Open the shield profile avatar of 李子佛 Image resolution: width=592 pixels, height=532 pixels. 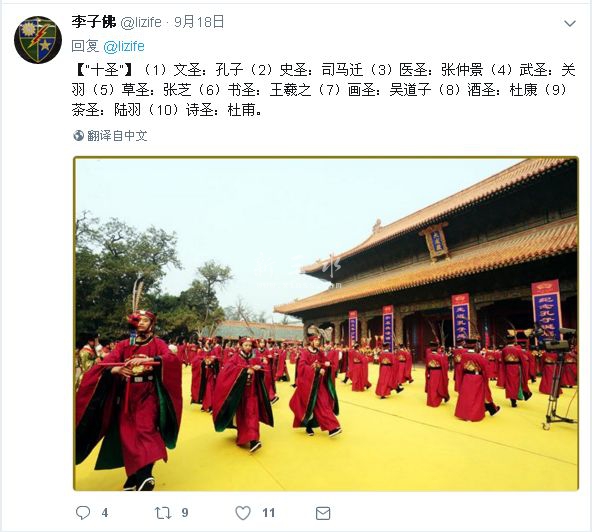[x=38, y=40]
